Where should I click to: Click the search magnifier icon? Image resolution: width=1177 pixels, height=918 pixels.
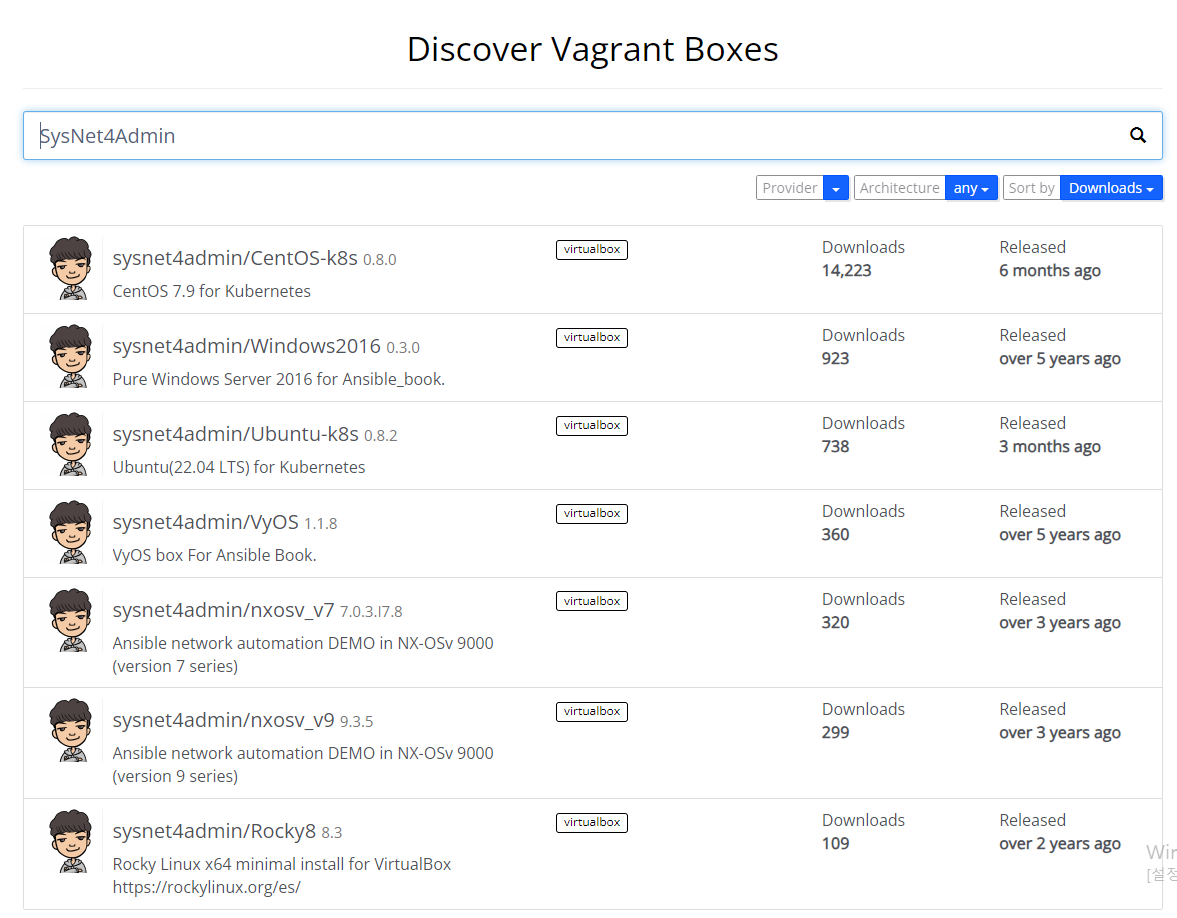(1138, 135)
